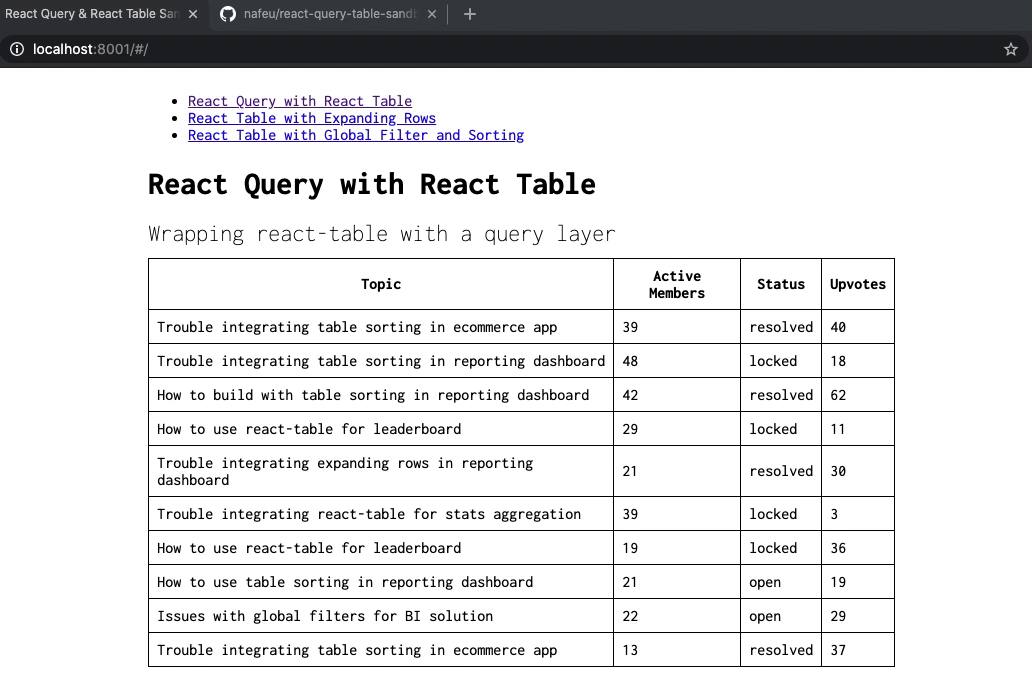
Task: Click locked status in row with 18 upvotes
Action: (773, 361)
